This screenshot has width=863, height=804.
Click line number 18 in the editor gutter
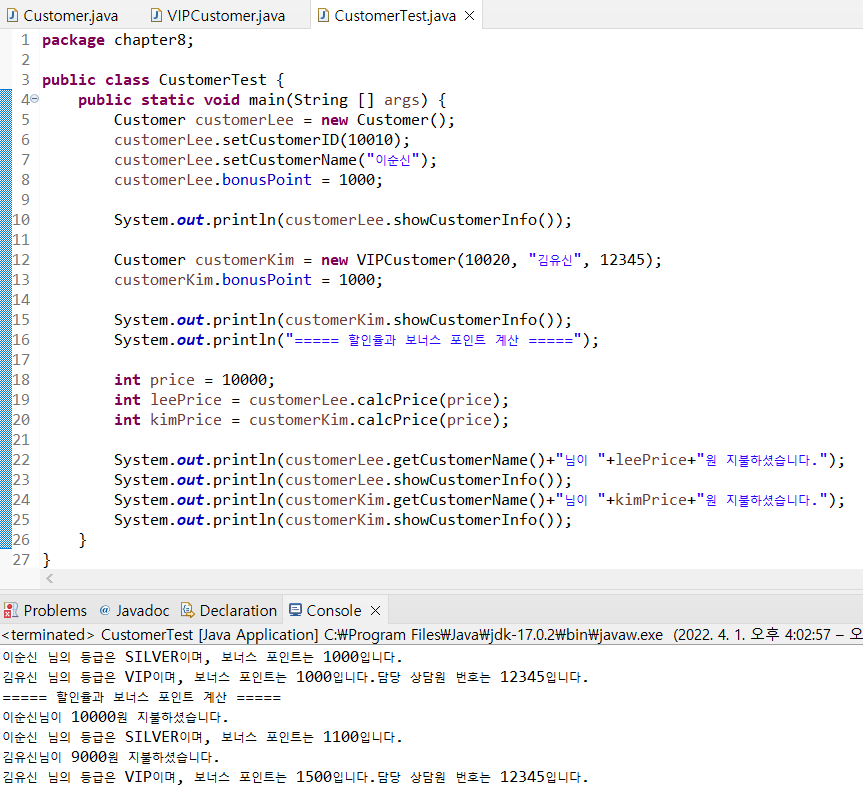21,380
